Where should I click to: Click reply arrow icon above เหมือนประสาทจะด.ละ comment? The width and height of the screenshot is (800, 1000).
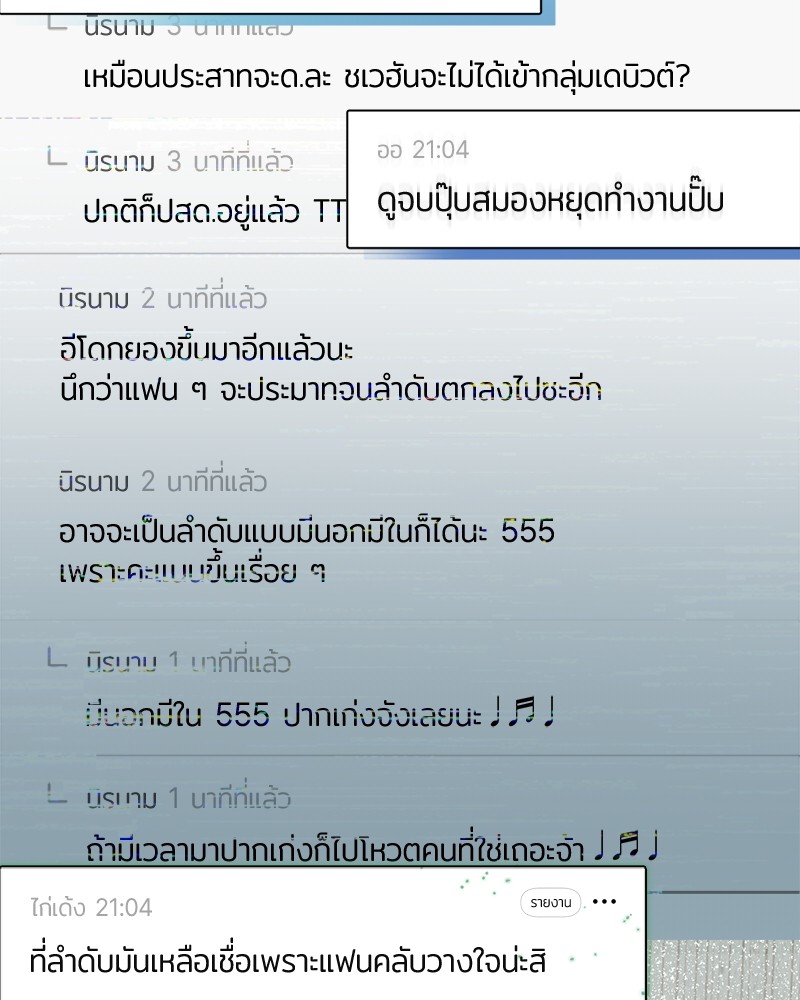pyautogui.click(x=57, y=24)
